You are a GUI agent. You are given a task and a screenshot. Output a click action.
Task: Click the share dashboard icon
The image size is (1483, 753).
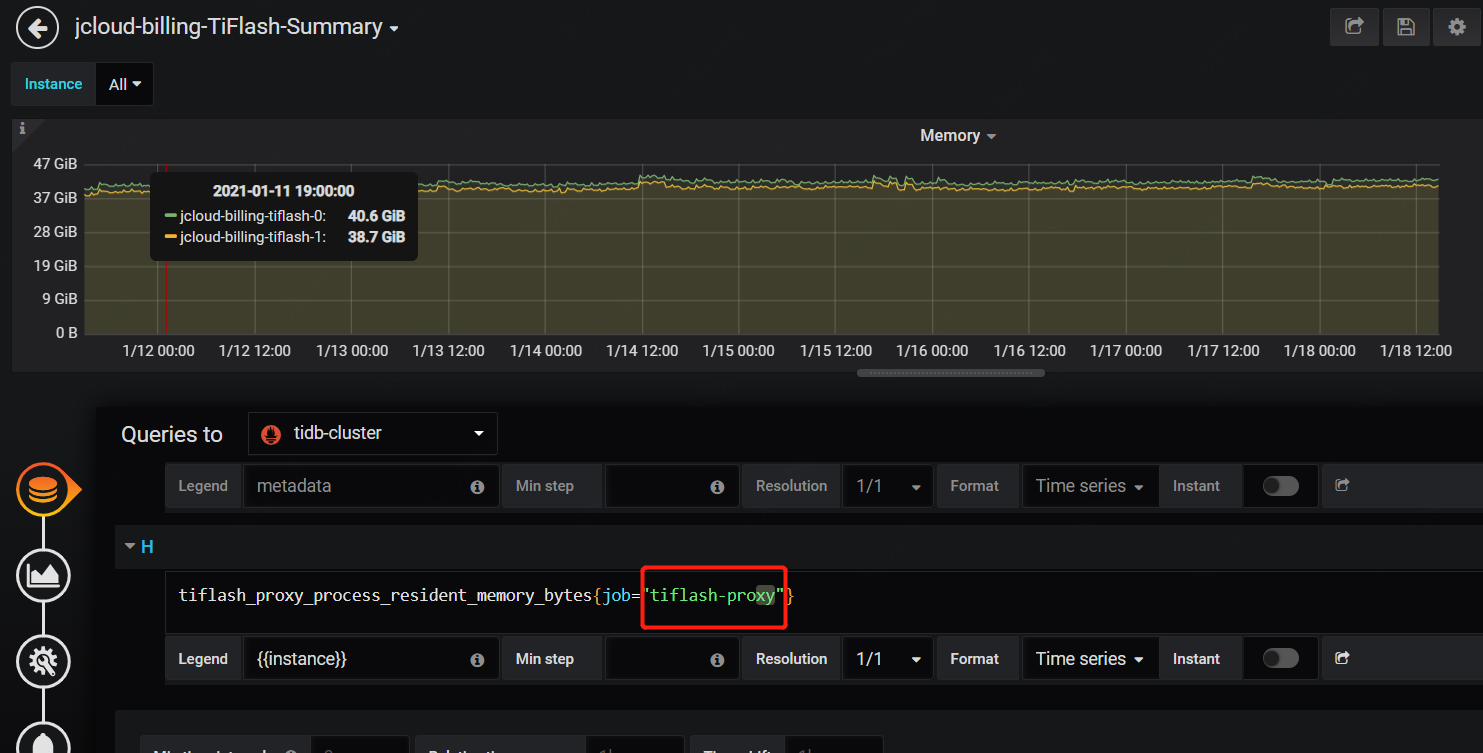point(1354,28)
